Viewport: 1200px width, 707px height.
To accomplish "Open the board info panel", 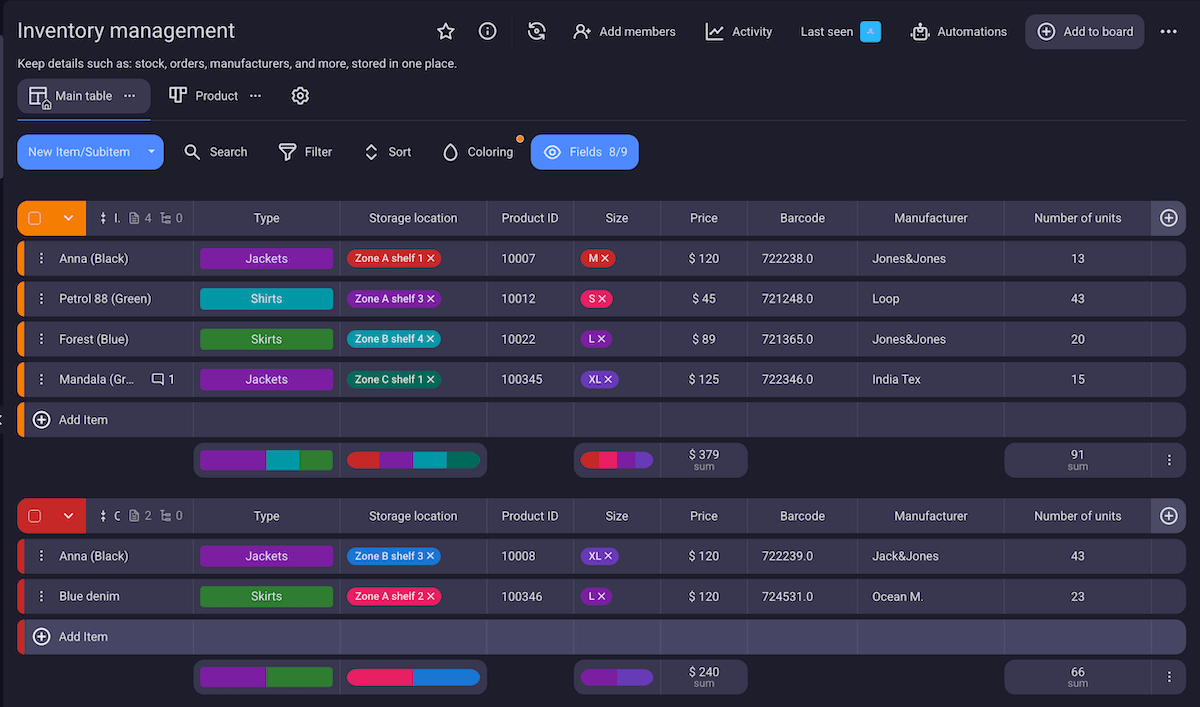I will pos(488,31).
